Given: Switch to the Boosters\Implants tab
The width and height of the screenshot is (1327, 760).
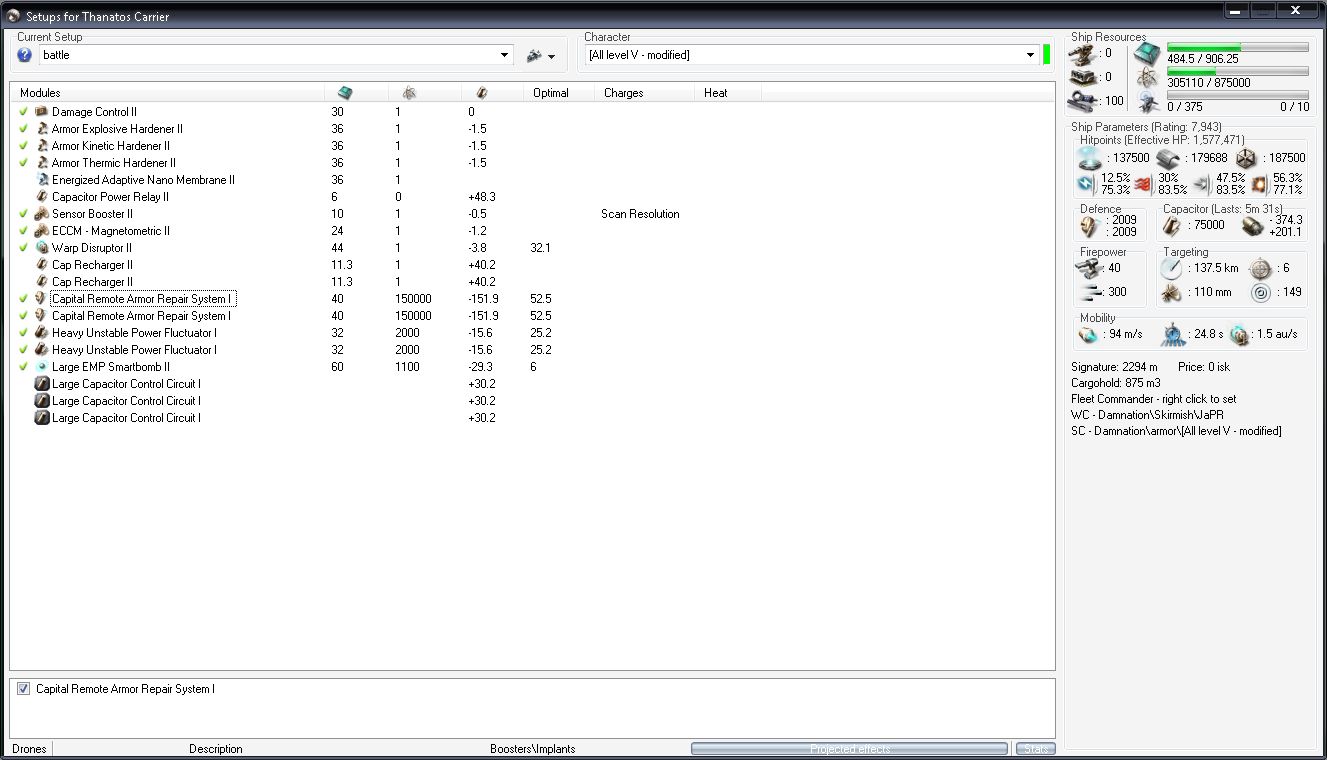Looking at the screenshot, I should pyautogui.click(x=533, y=749).
